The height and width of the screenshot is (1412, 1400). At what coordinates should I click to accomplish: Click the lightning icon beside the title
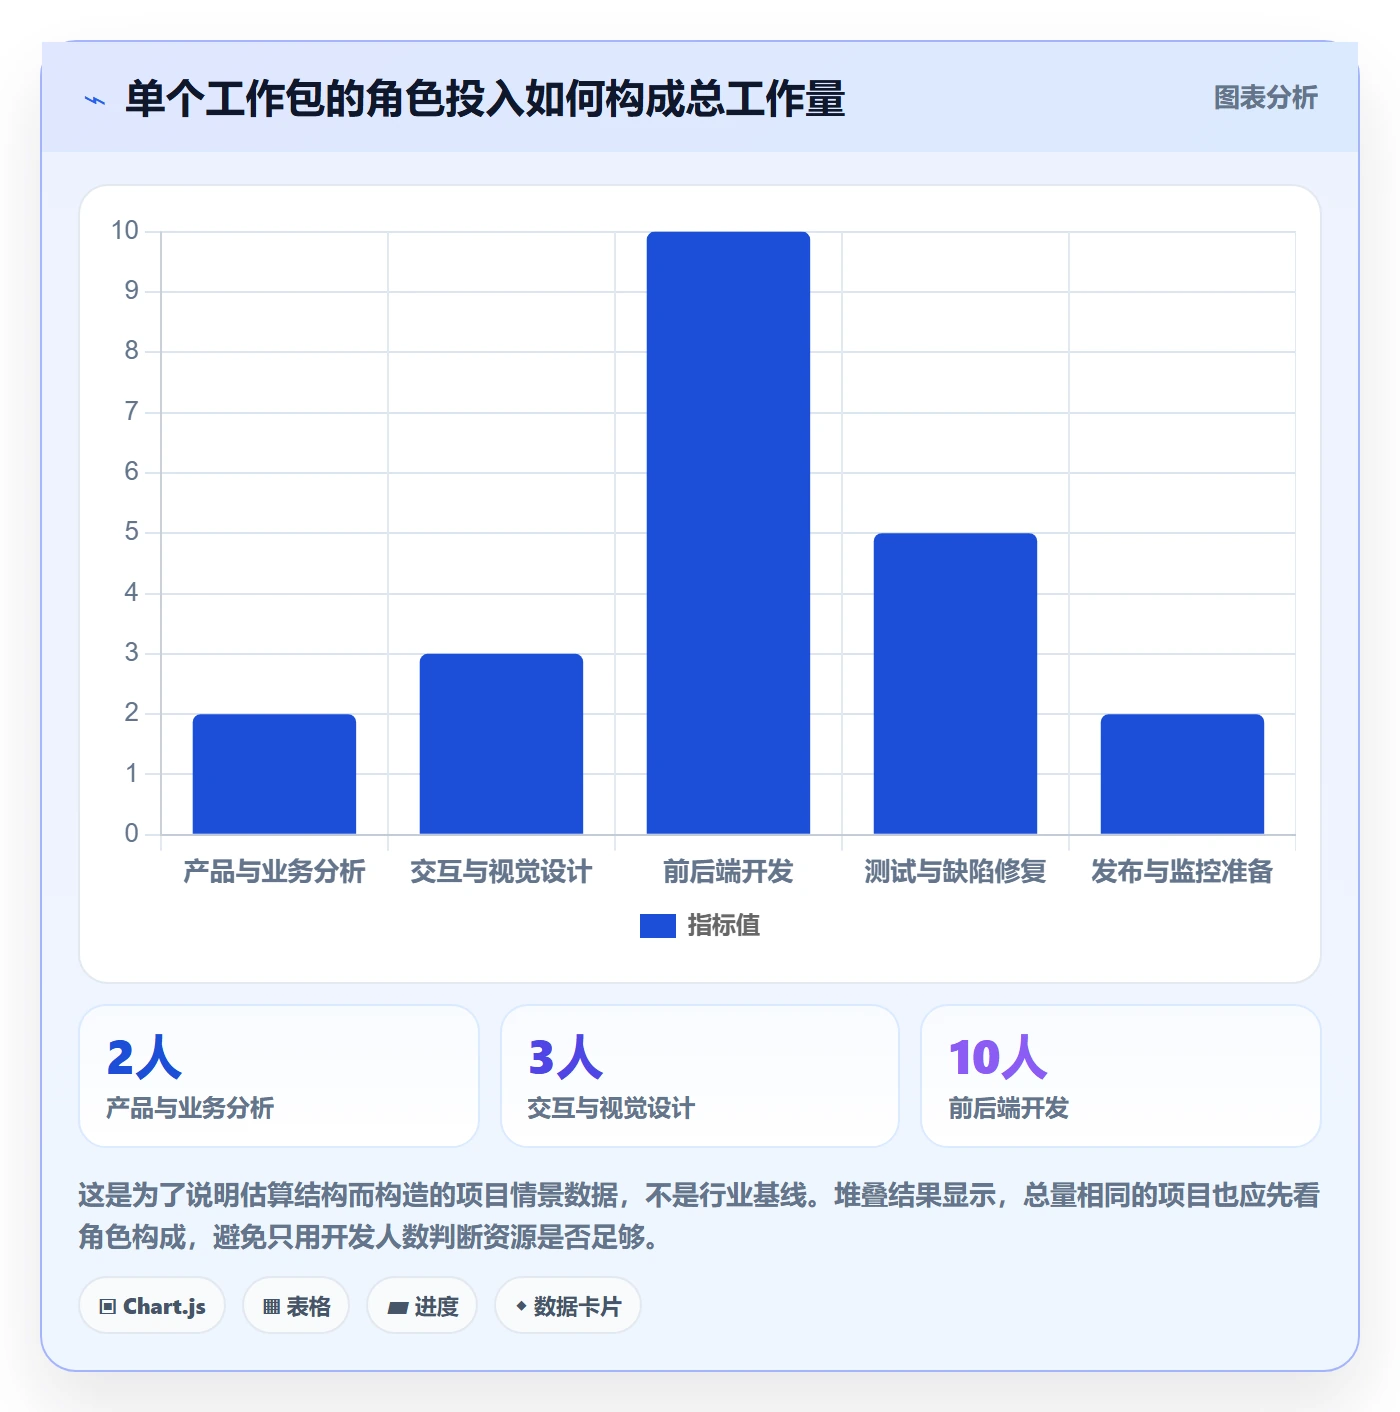click(x=95, y=100)
